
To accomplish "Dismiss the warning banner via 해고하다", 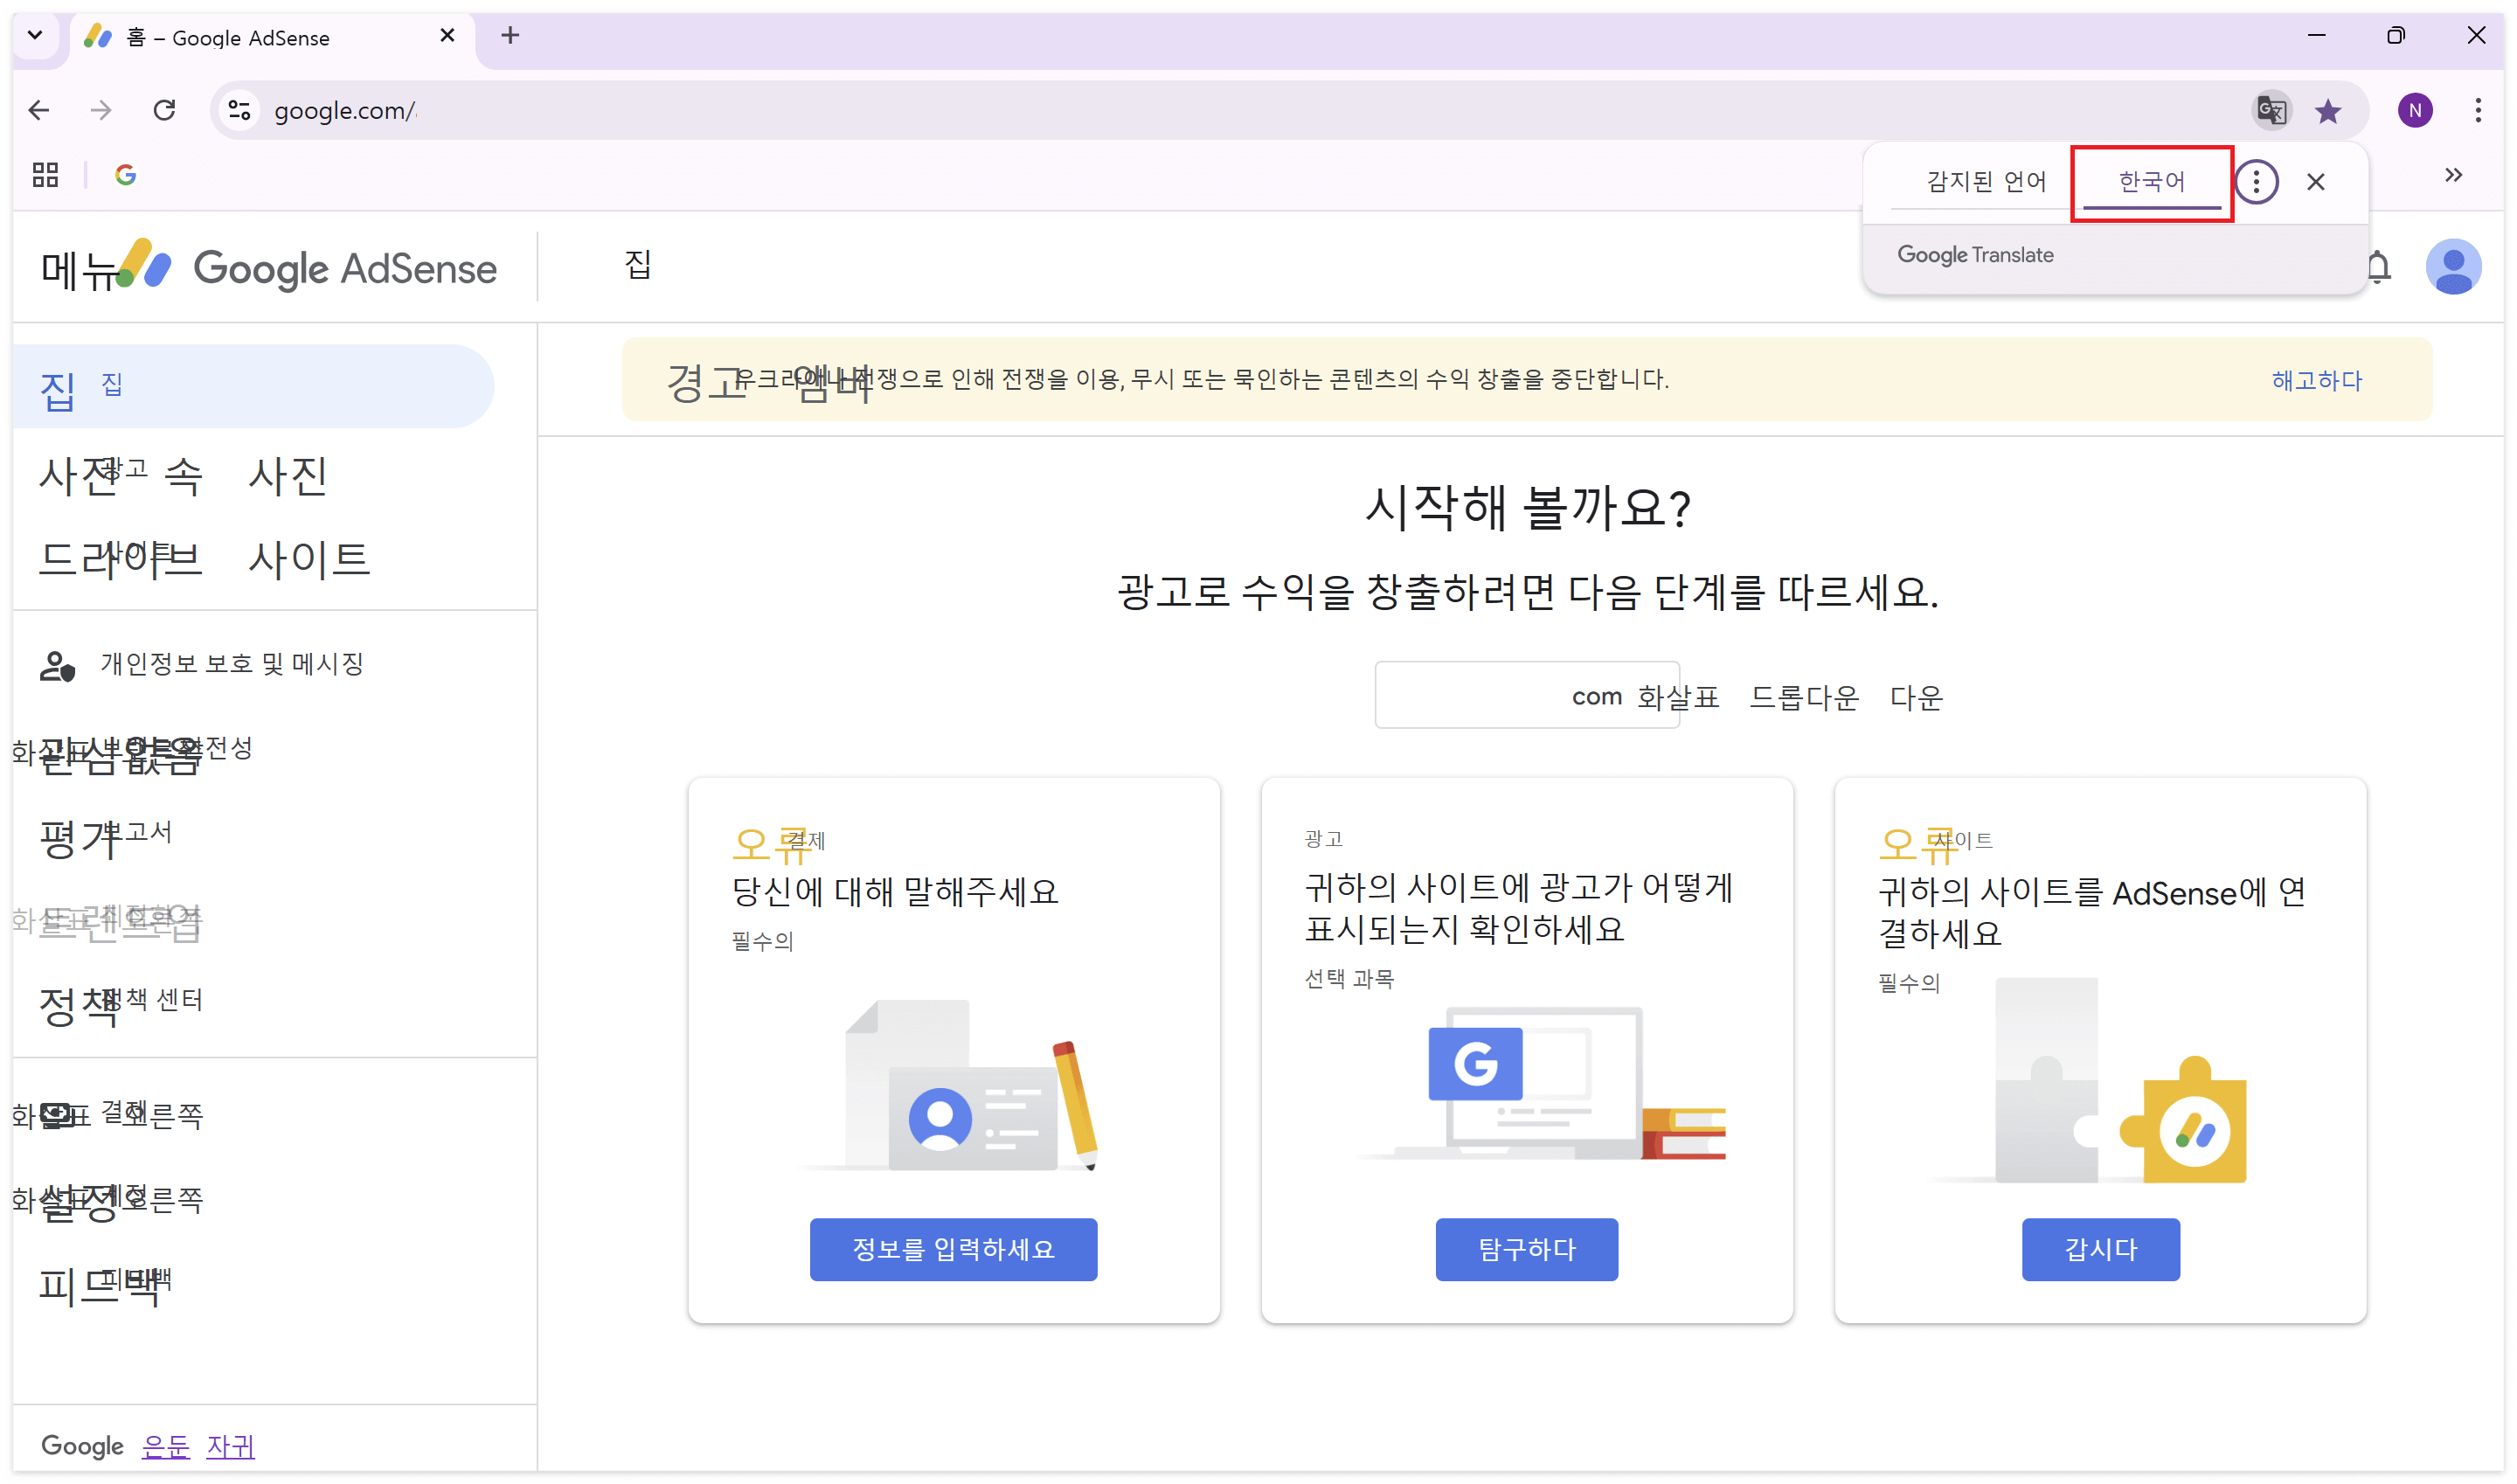I will (2315, 380).
